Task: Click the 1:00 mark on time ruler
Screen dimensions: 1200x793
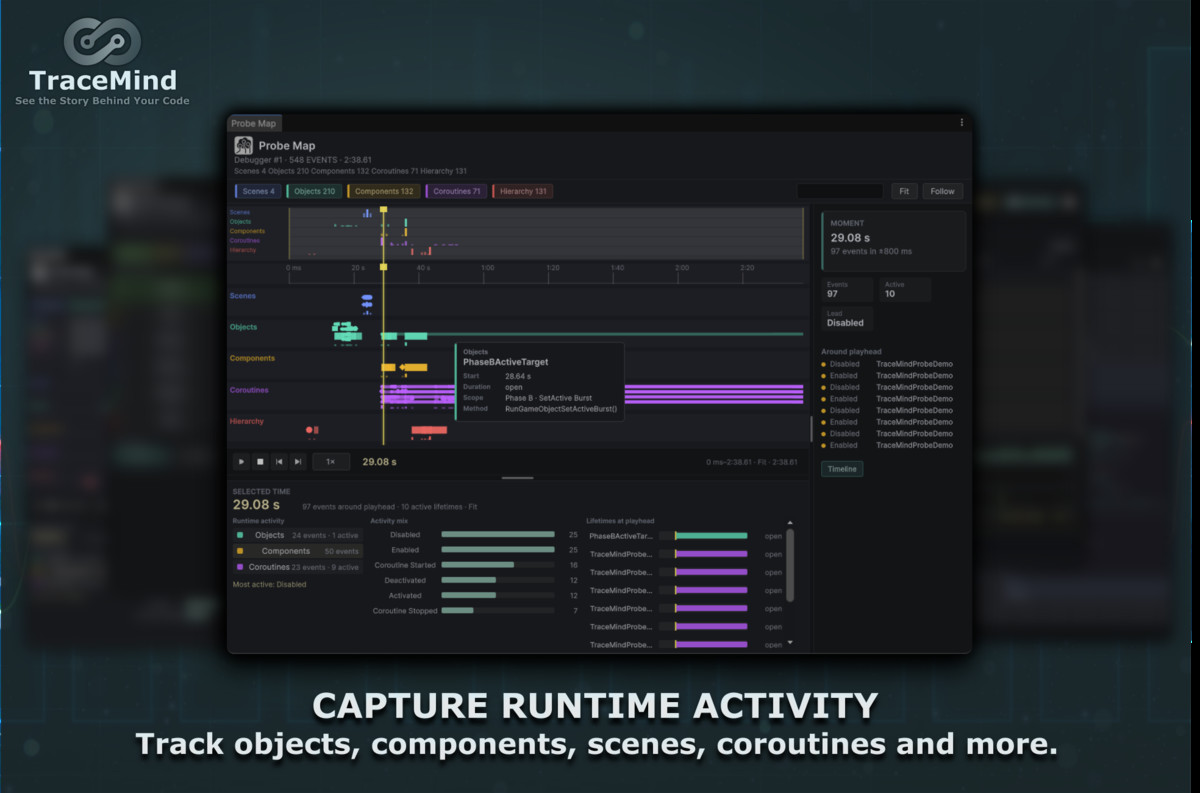Action: (x=488, y=268)
